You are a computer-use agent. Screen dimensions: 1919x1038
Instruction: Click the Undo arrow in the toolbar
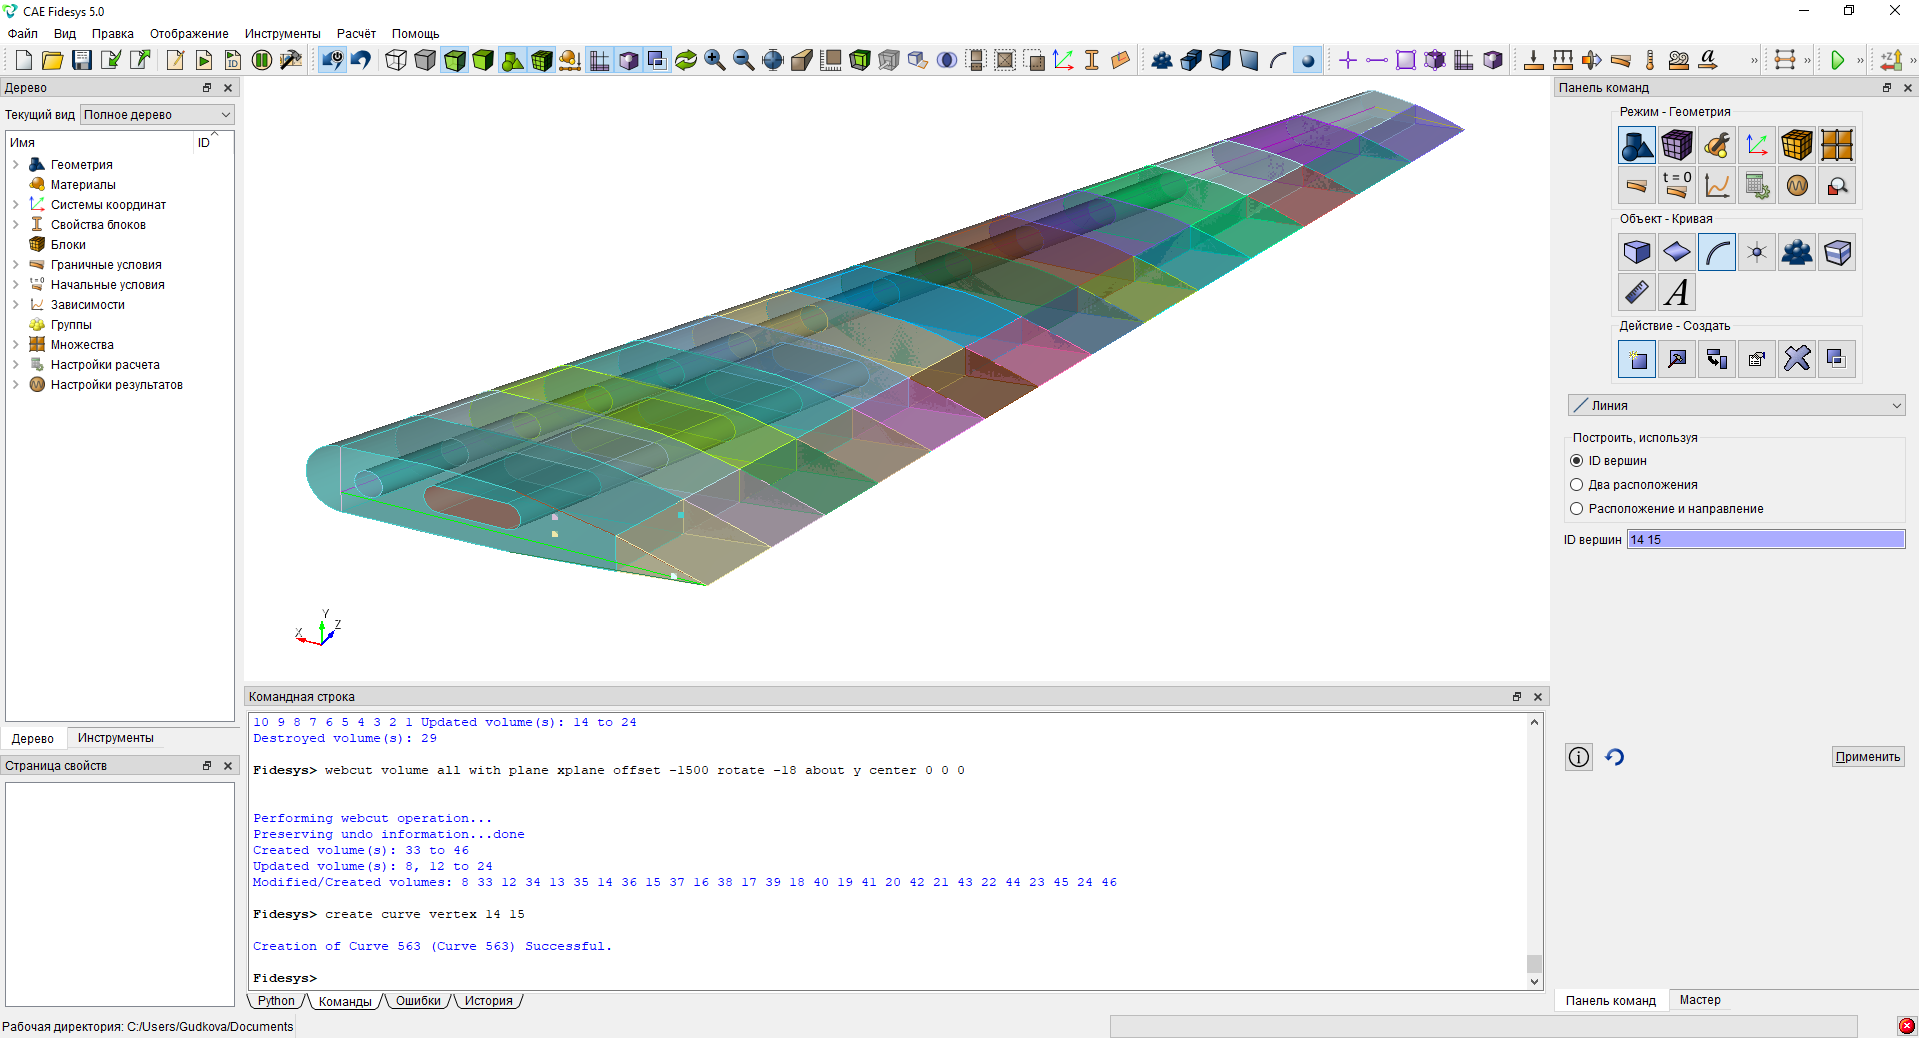tap(361, 60)
